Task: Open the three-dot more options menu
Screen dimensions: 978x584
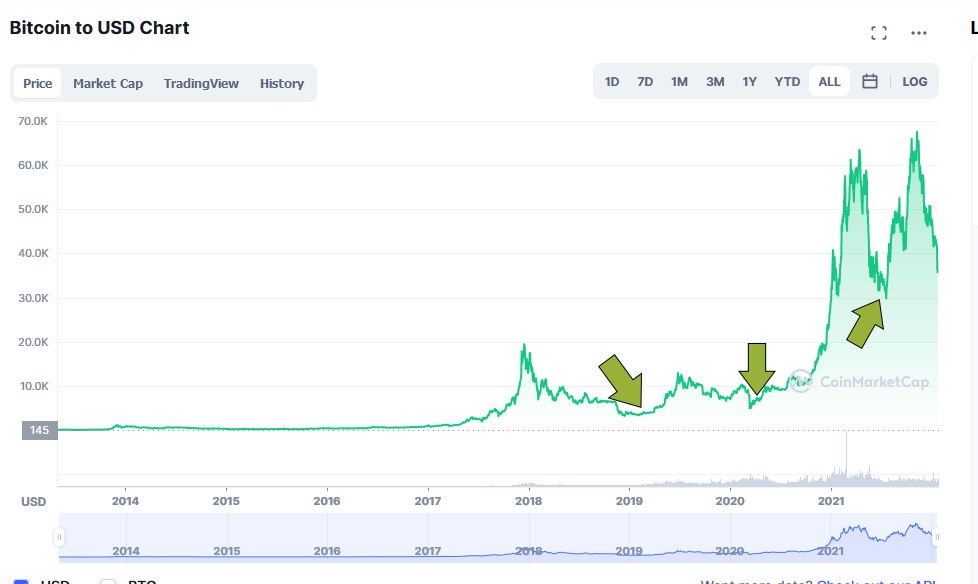Action: tap(919, 33)
